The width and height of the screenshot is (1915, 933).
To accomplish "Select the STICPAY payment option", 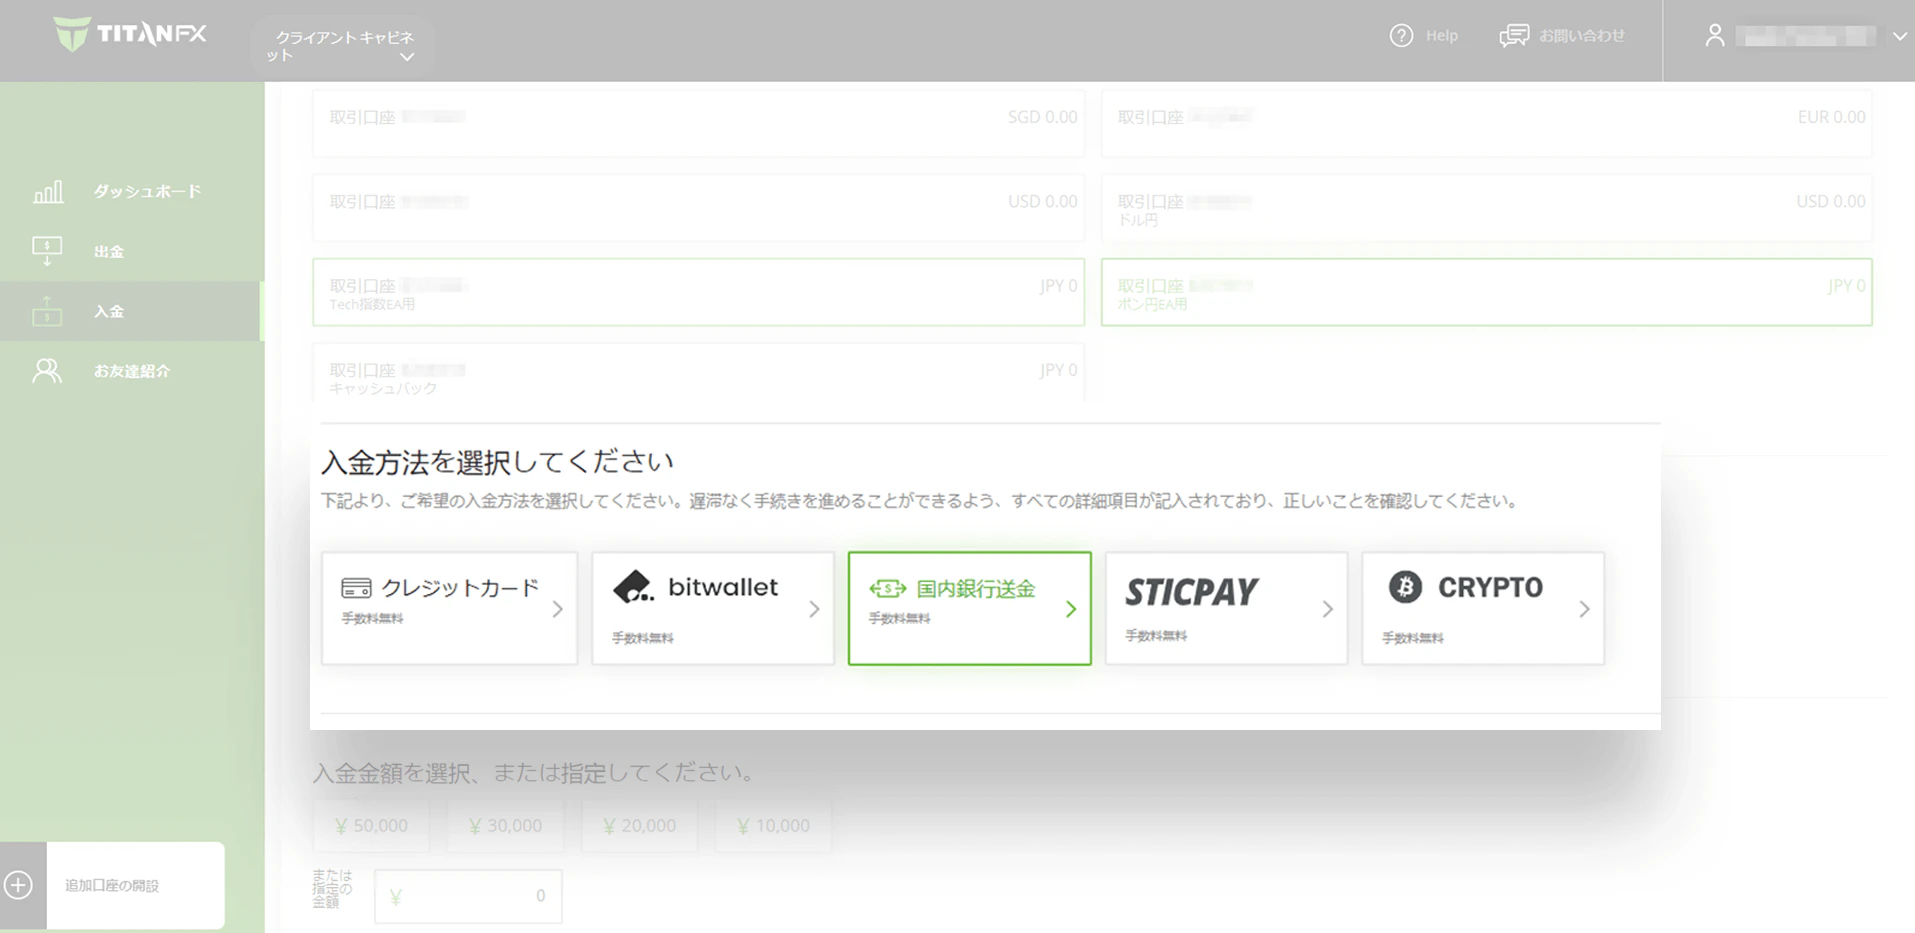I will 1226,608.
